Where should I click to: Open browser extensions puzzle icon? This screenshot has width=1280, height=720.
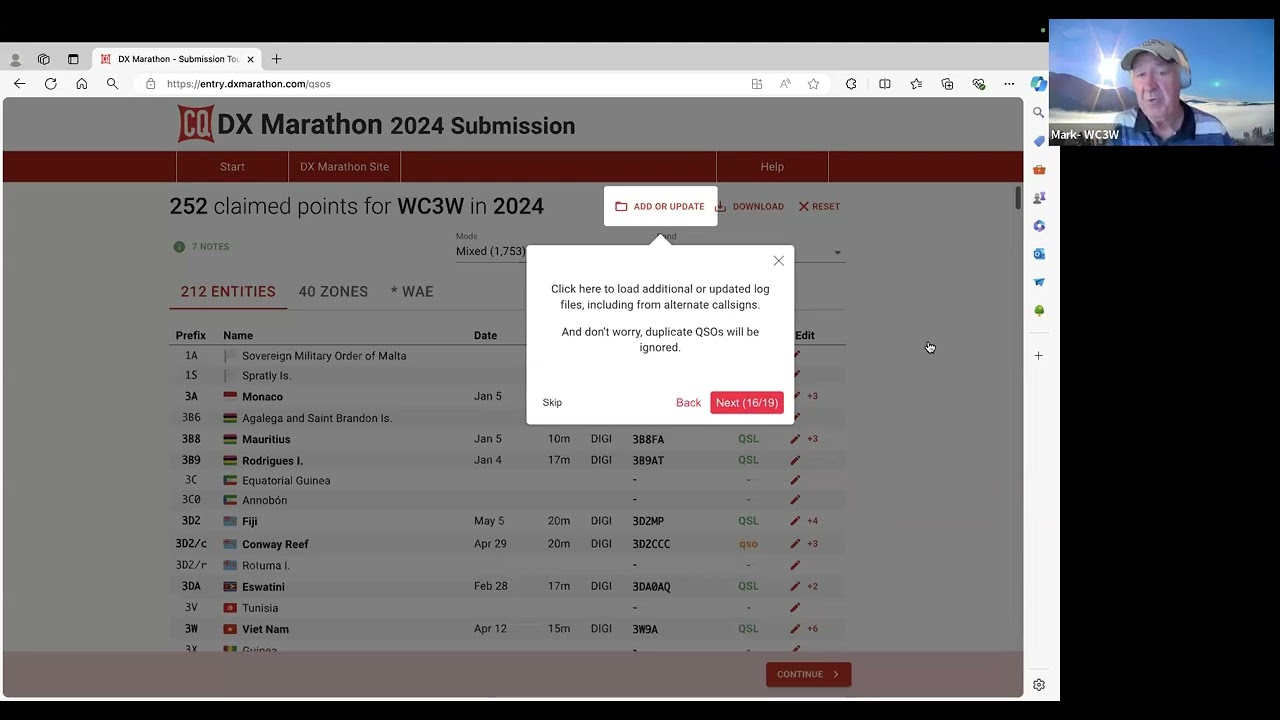coord(851,84)
